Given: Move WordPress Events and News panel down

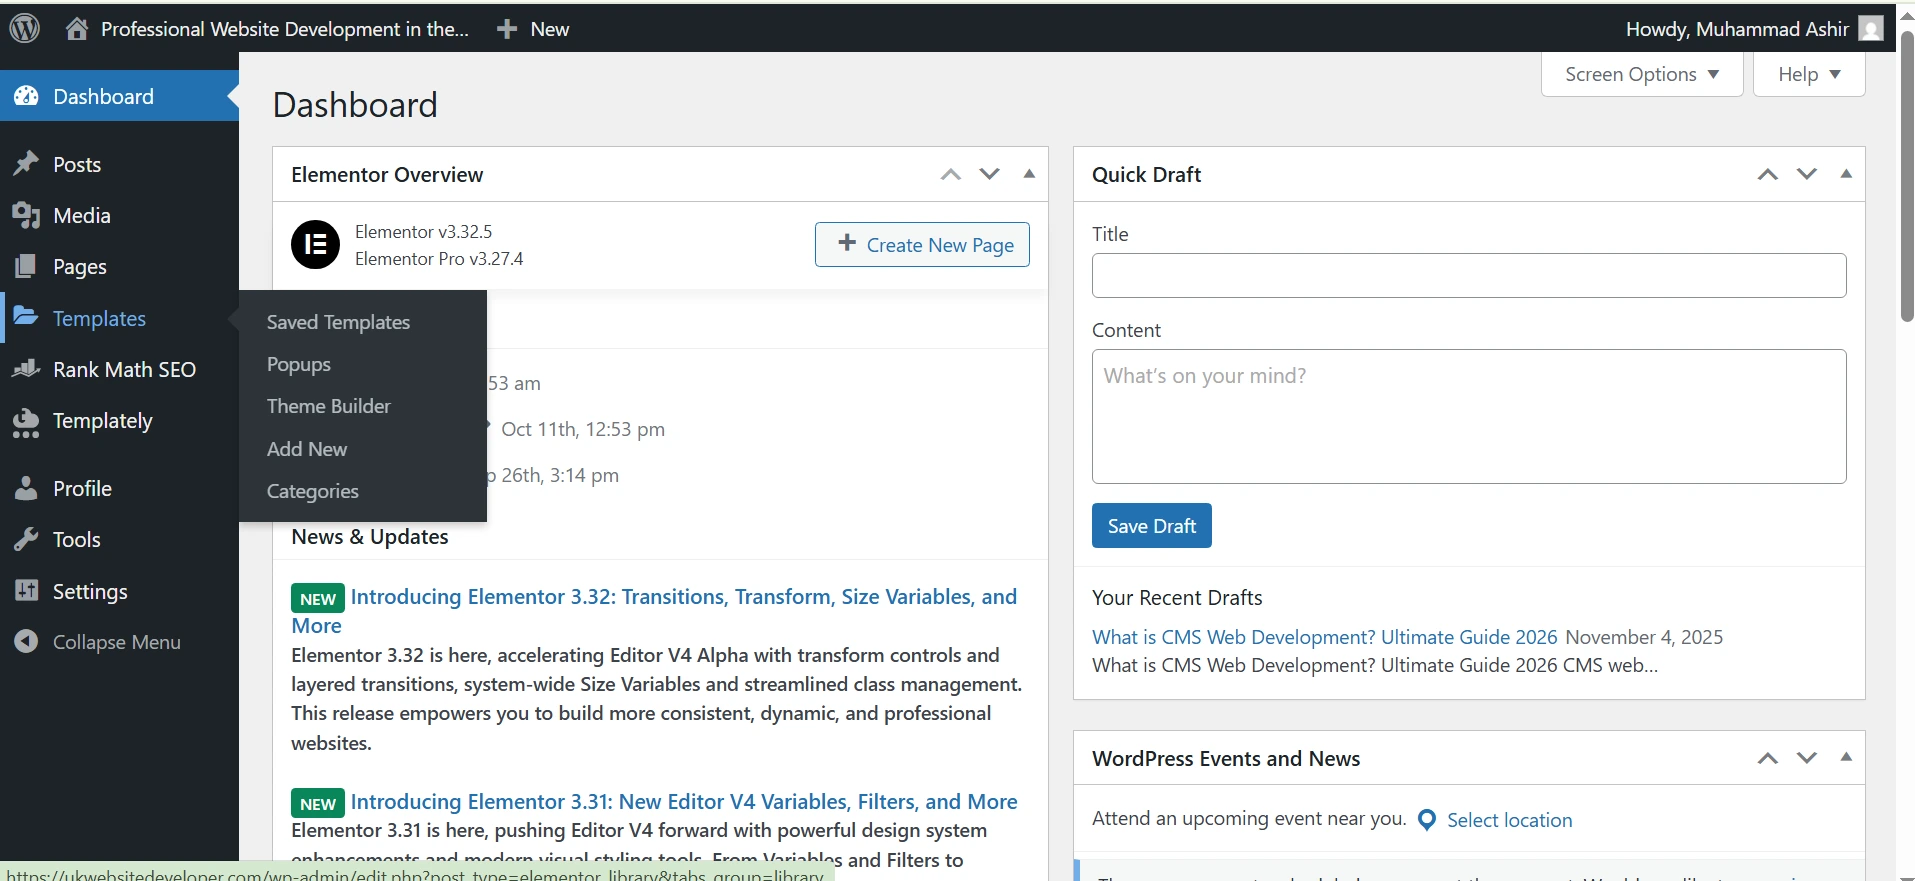Looking at the screenshot, I should click(x=1806, y=758).
